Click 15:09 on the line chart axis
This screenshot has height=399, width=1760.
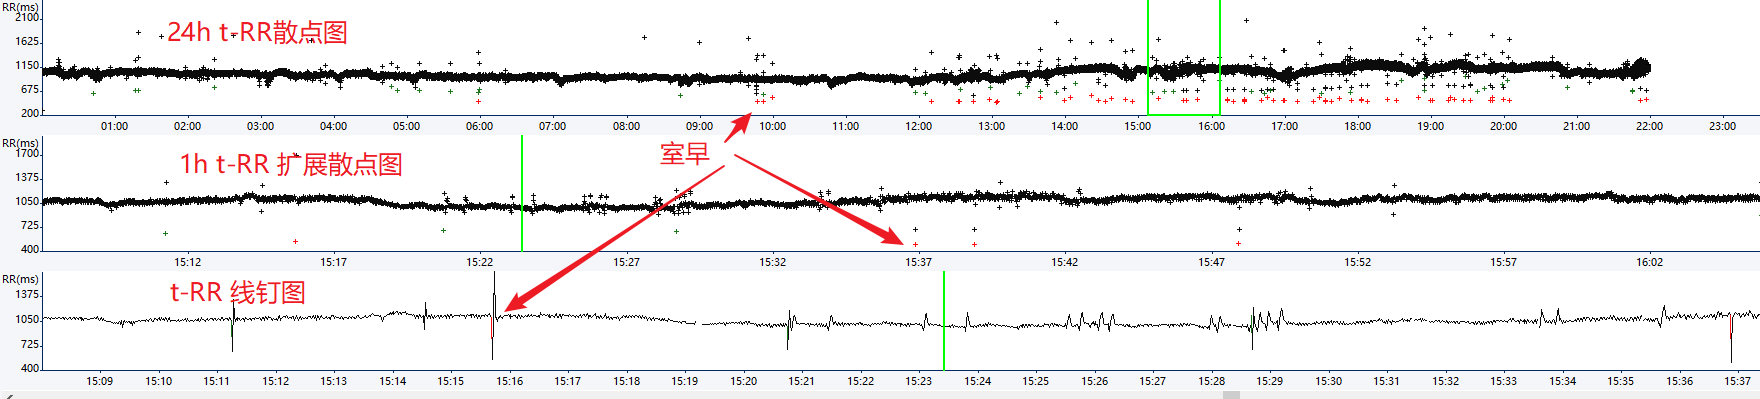pyautogui.click(x=100, y=381)
